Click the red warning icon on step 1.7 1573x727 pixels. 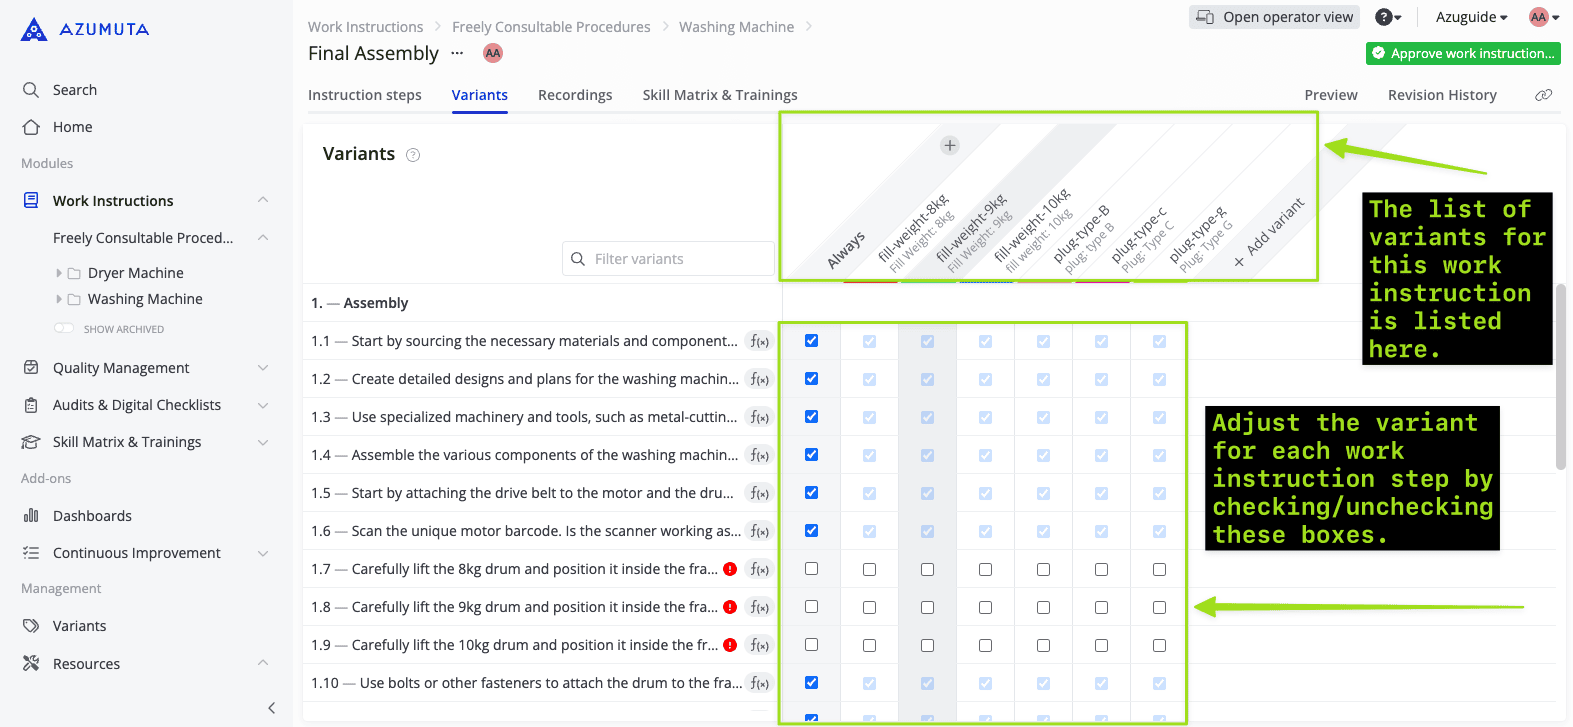730,569
